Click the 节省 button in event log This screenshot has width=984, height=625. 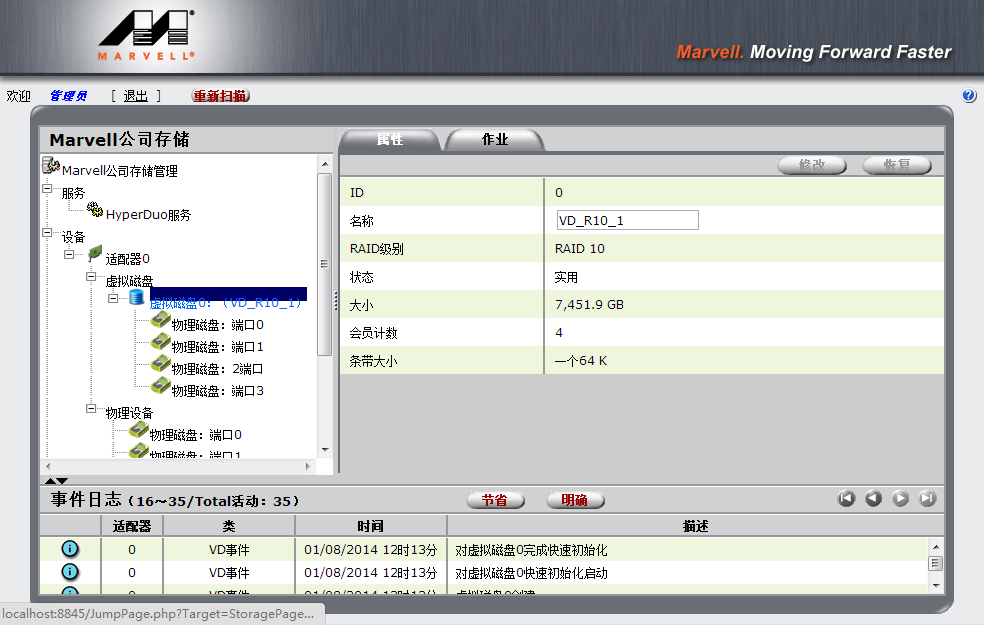(x=495, y=500)
